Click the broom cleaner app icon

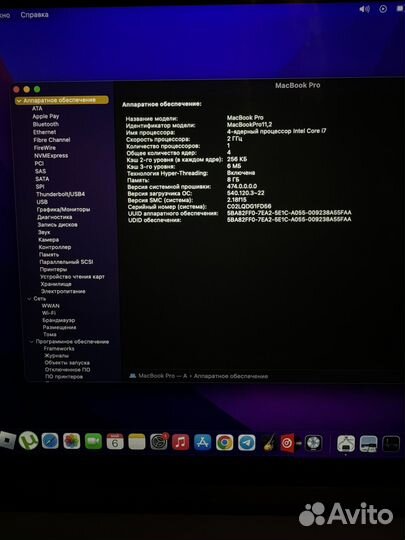tap(269, 443)
